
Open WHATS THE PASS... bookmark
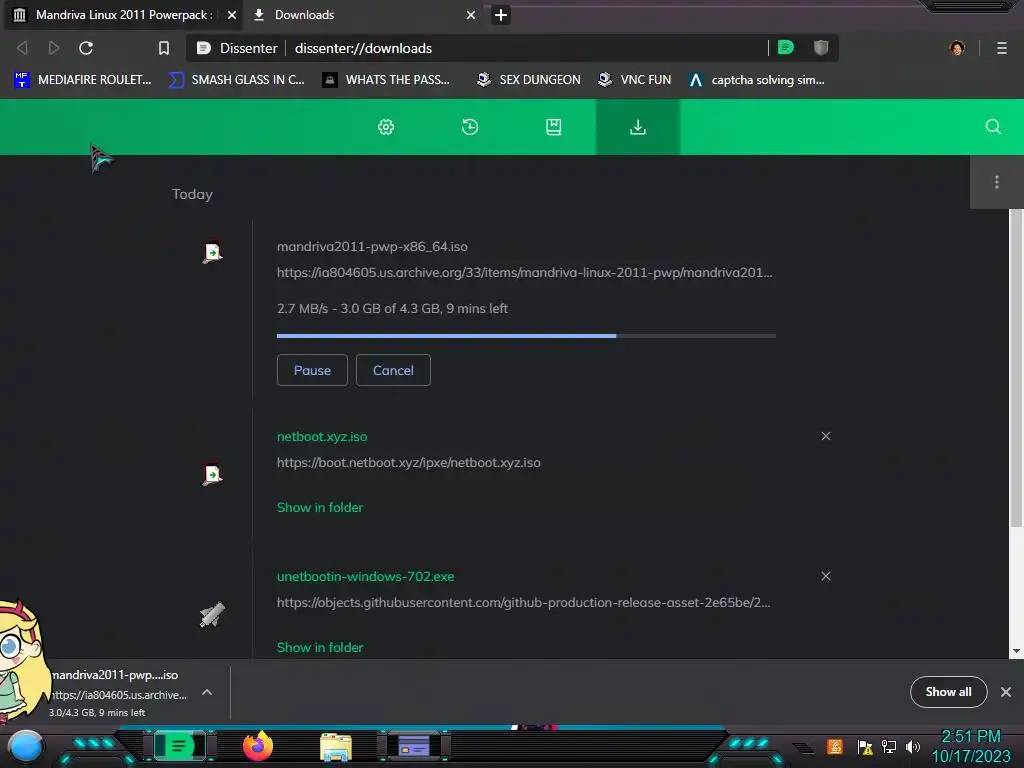tap(386, 80)
